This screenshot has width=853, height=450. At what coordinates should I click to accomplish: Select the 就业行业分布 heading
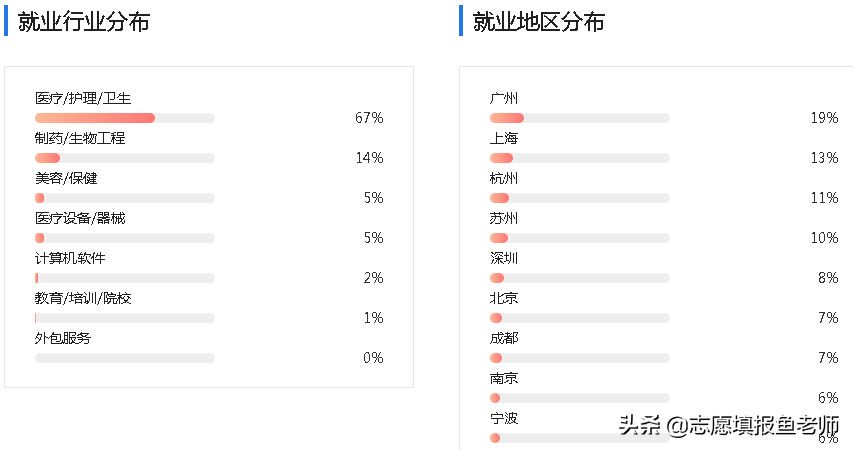[84, 22]
